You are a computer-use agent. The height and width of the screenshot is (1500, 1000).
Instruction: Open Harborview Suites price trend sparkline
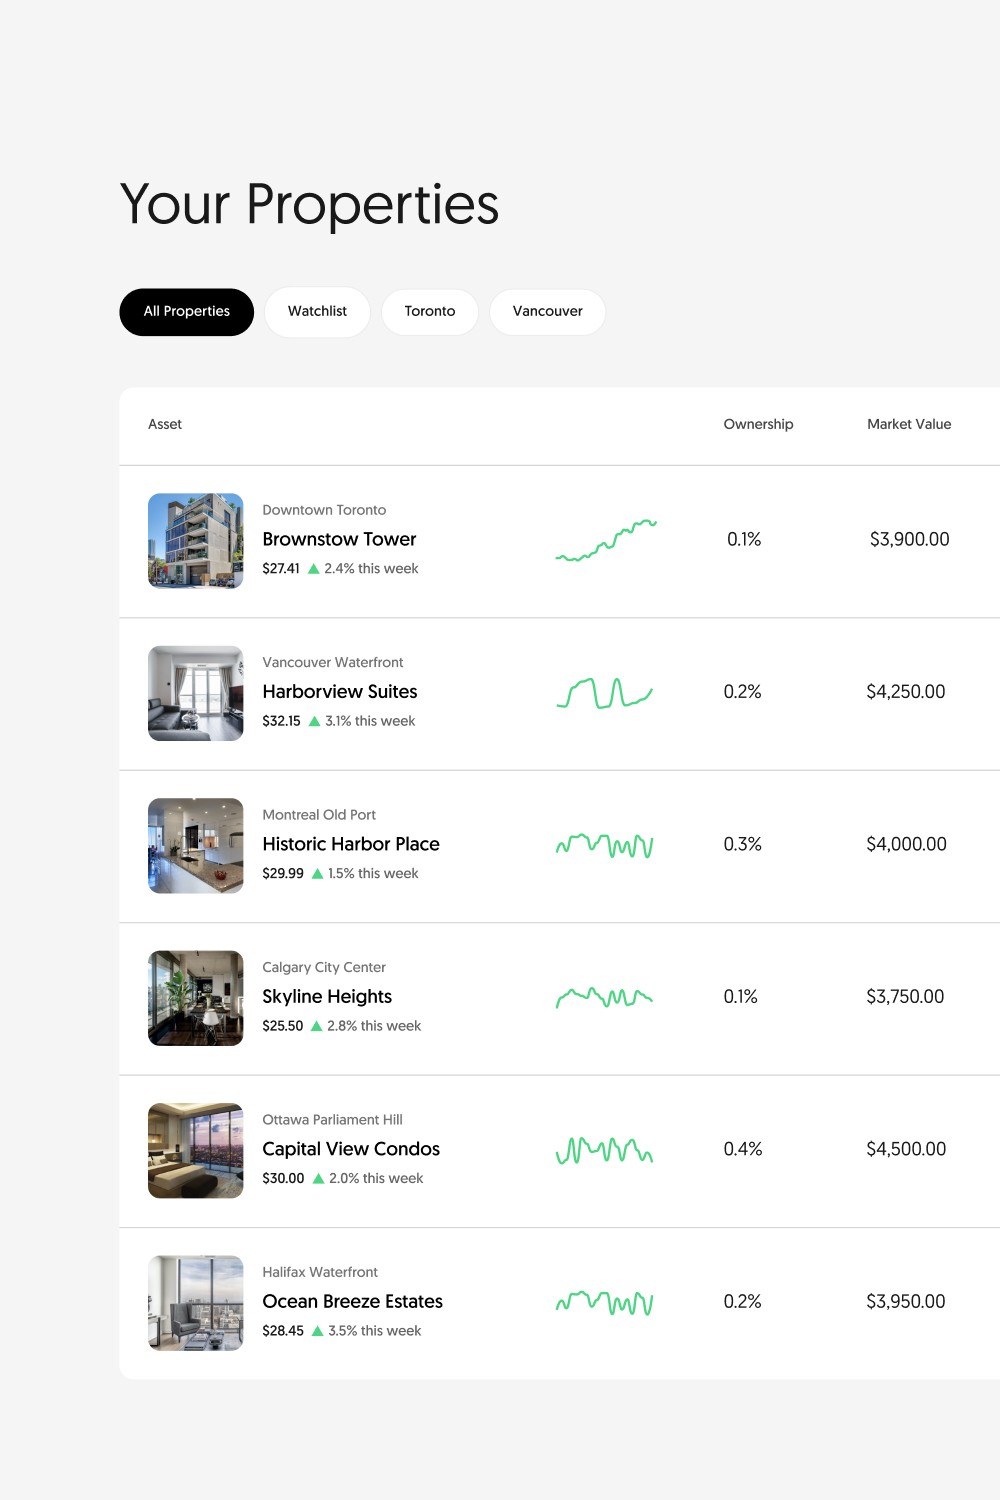(604, 693)
